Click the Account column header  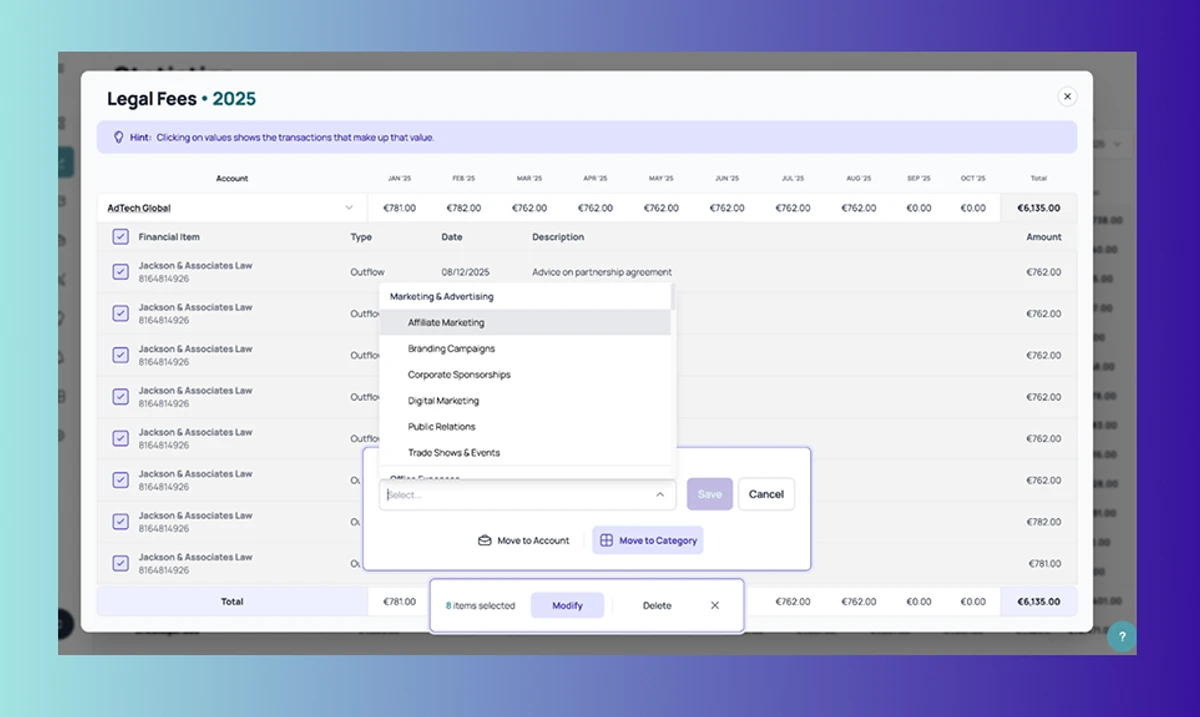pos(232,178)
